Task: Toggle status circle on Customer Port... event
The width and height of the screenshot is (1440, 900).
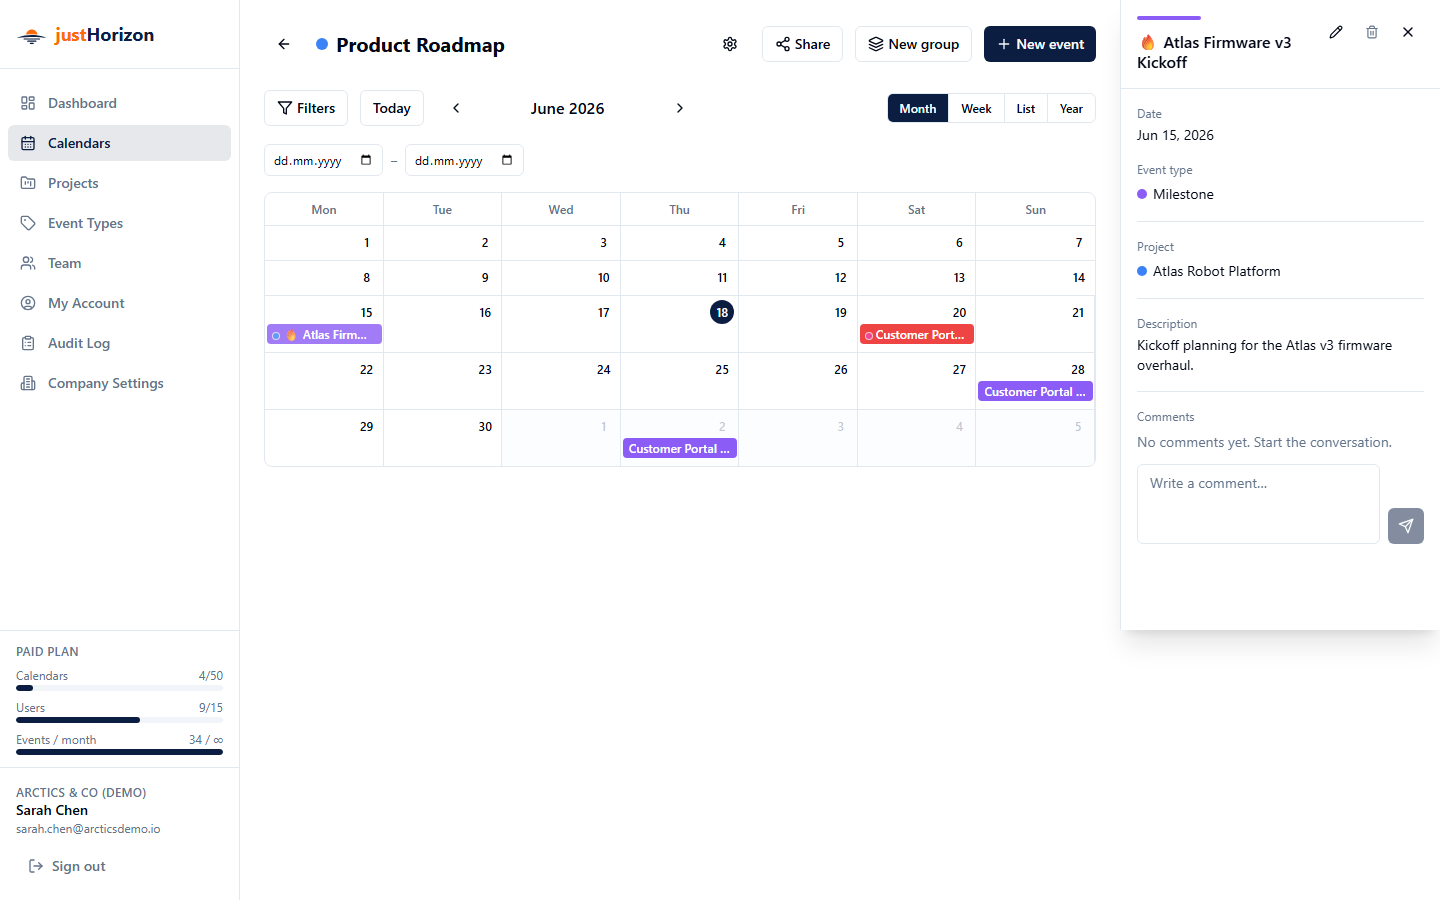Action: [869, 335]
